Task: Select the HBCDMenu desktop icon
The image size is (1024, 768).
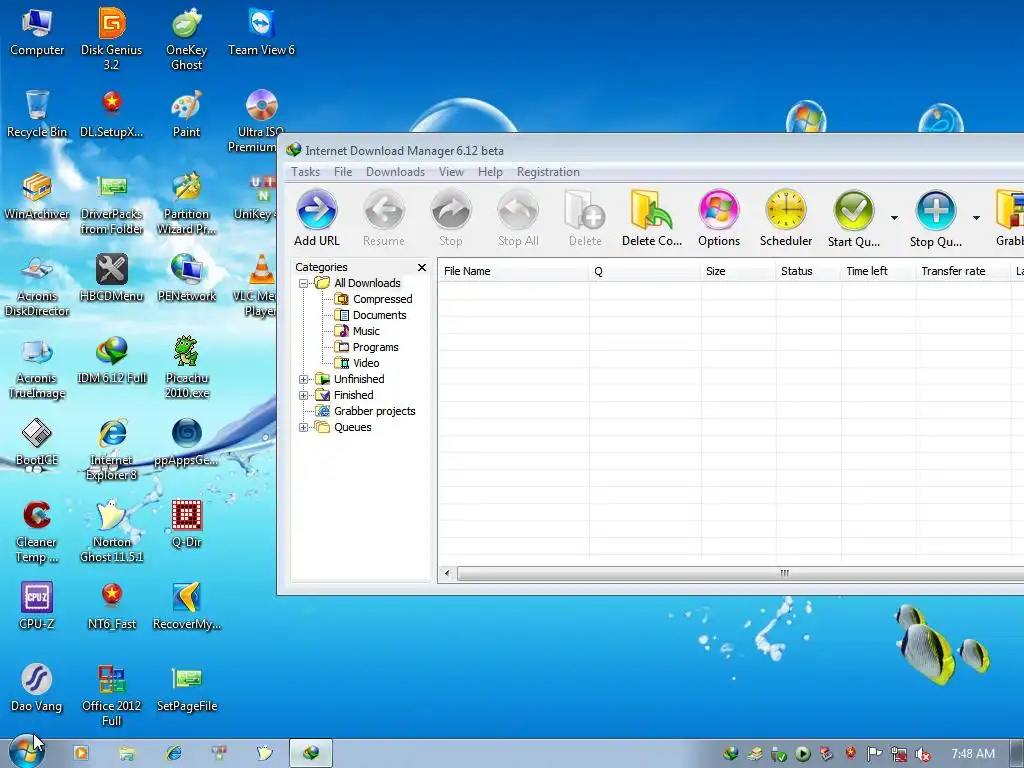Action: [112, 278]
